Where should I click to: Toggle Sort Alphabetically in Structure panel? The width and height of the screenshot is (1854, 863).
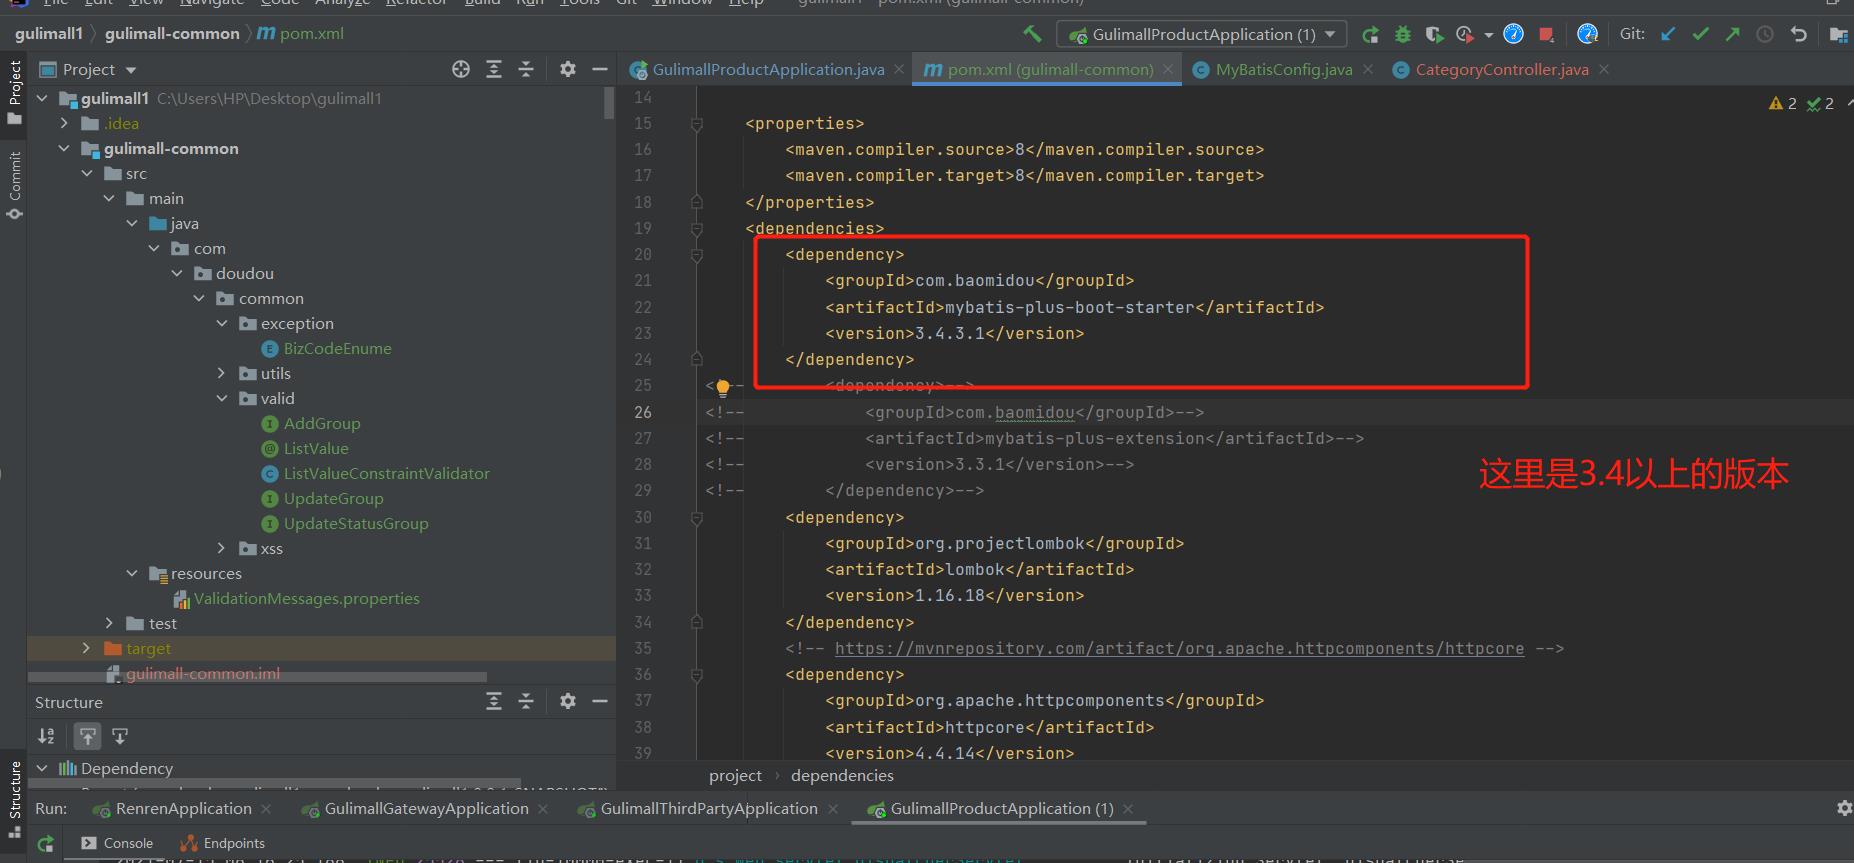tap(47, 736)
